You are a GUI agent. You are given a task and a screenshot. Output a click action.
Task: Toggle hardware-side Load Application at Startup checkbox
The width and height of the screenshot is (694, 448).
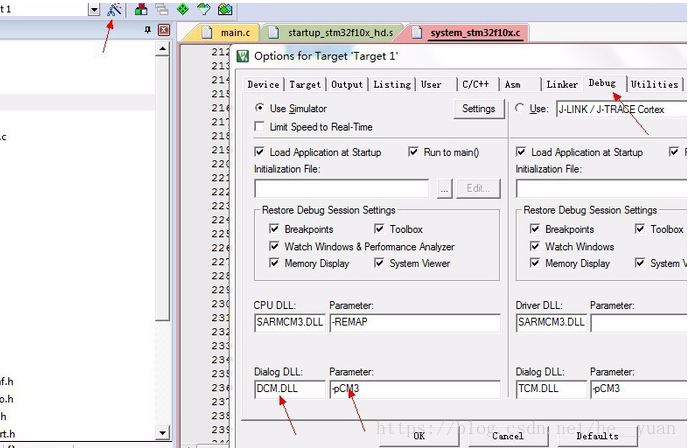click(x=521, y=152)
